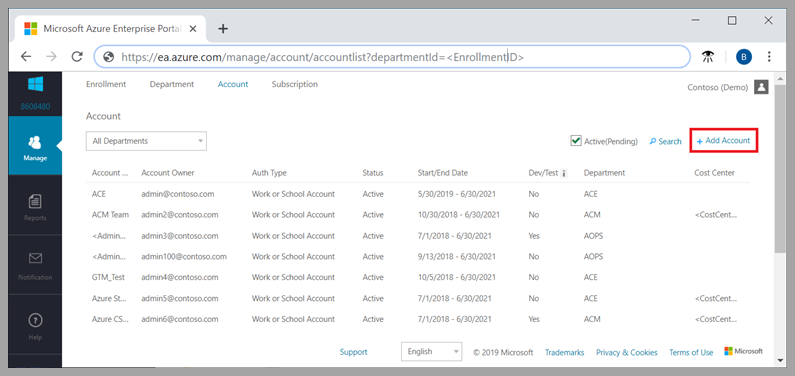This screenshot has height=376, width=795.
Task: Sort by Cost Center column header
Action: (x=714, y=173)
